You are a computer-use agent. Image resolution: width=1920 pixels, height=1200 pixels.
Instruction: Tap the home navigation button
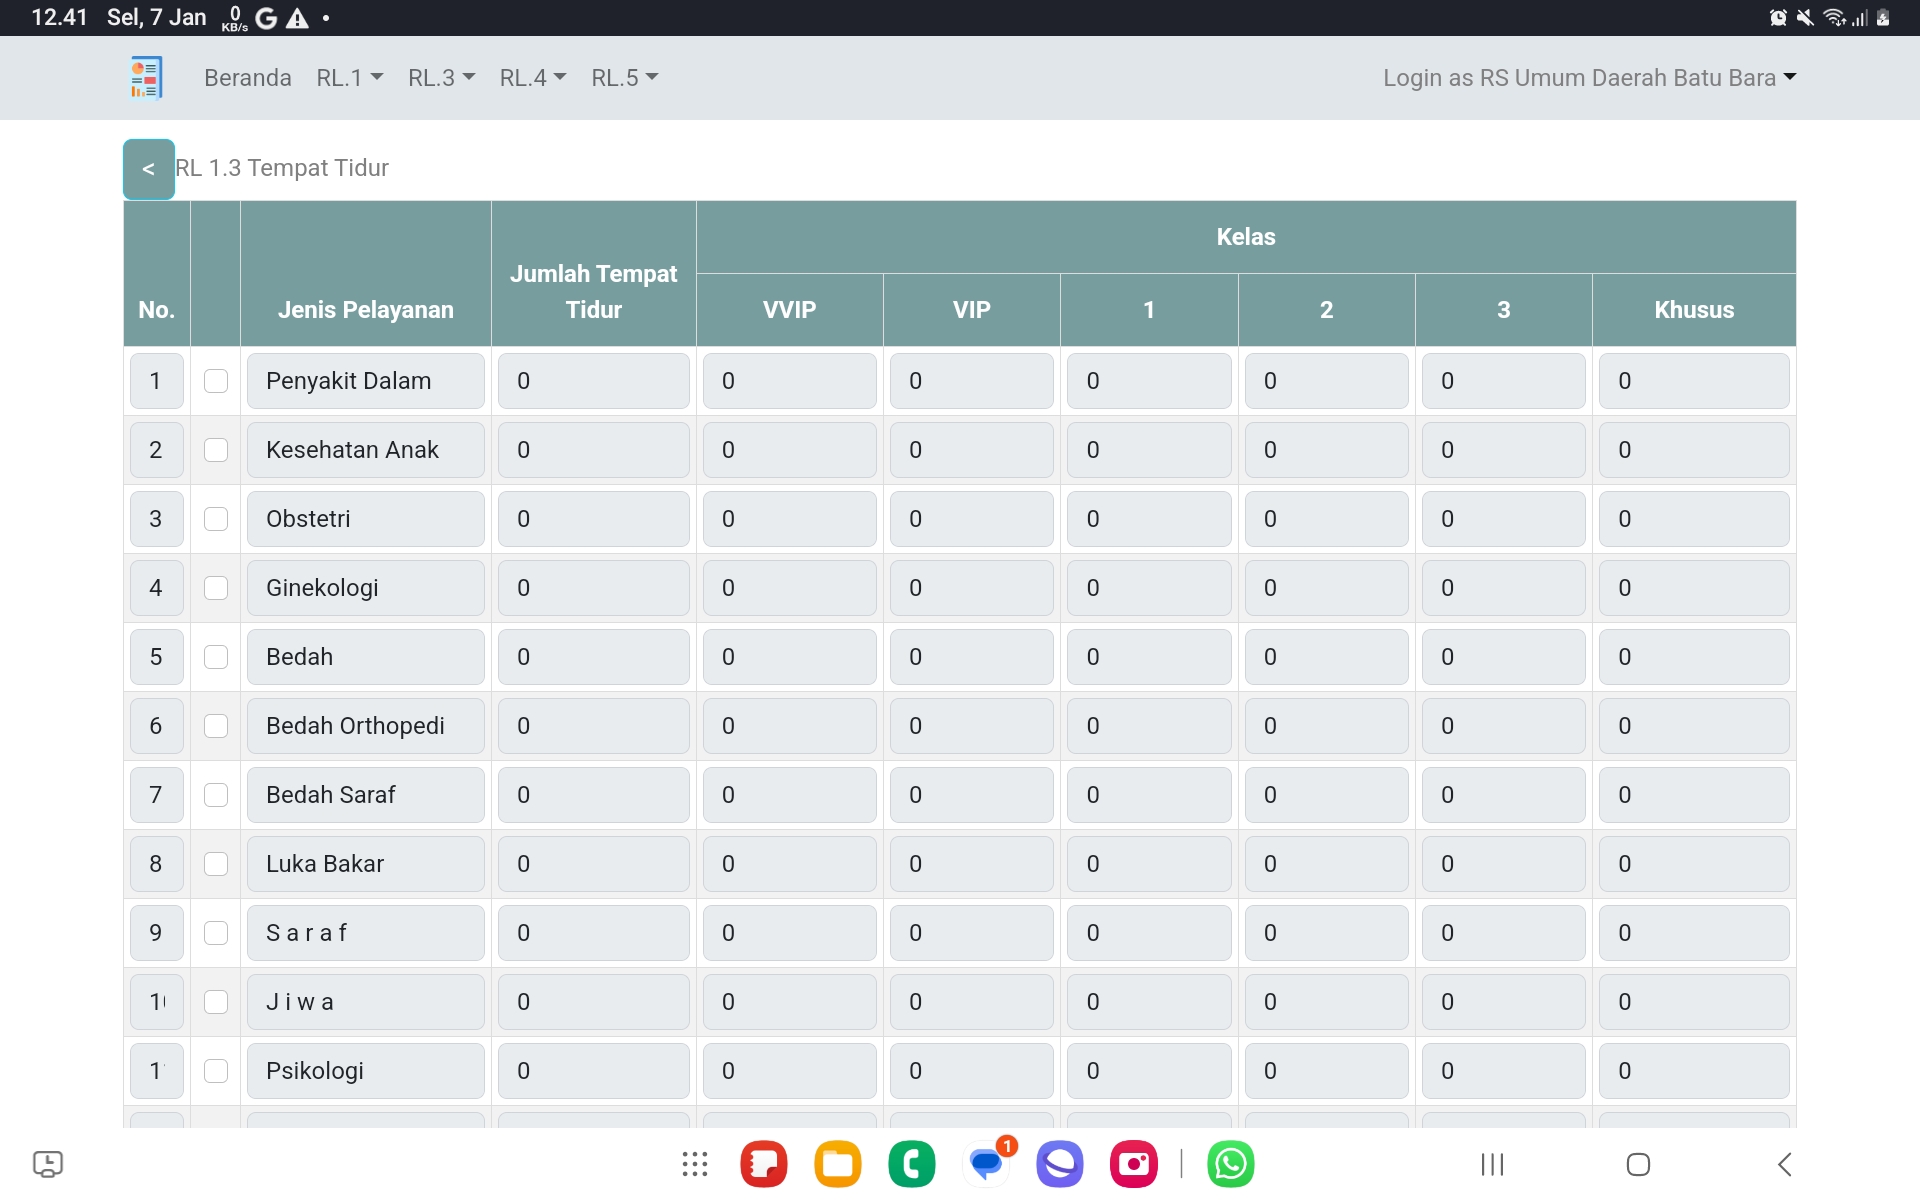1638,1164
